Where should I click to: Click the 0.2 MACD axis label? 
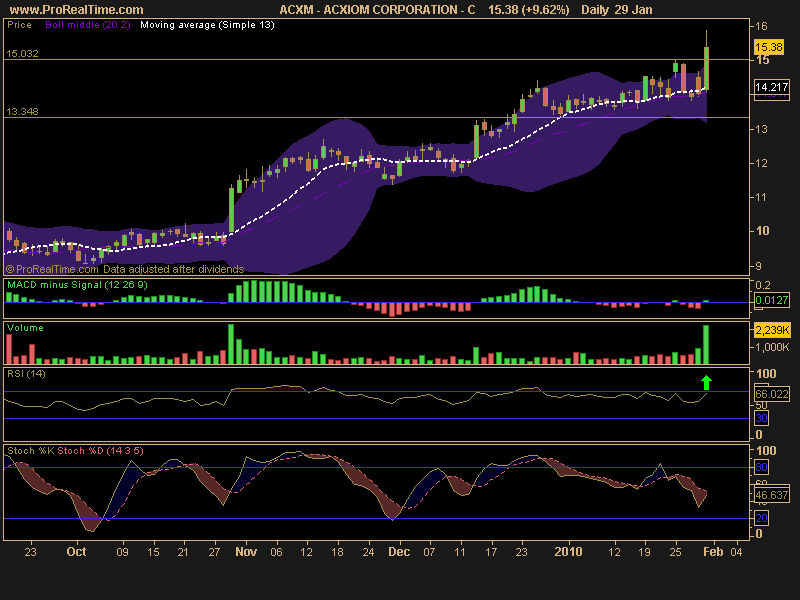(x=762, y=285)
